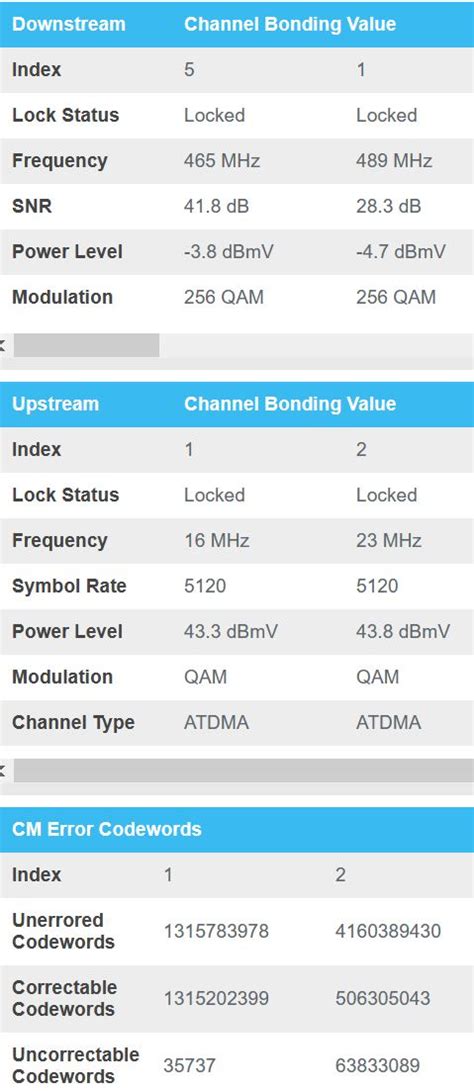Click left scroll arrow under Upstream table

click(3, 770)
